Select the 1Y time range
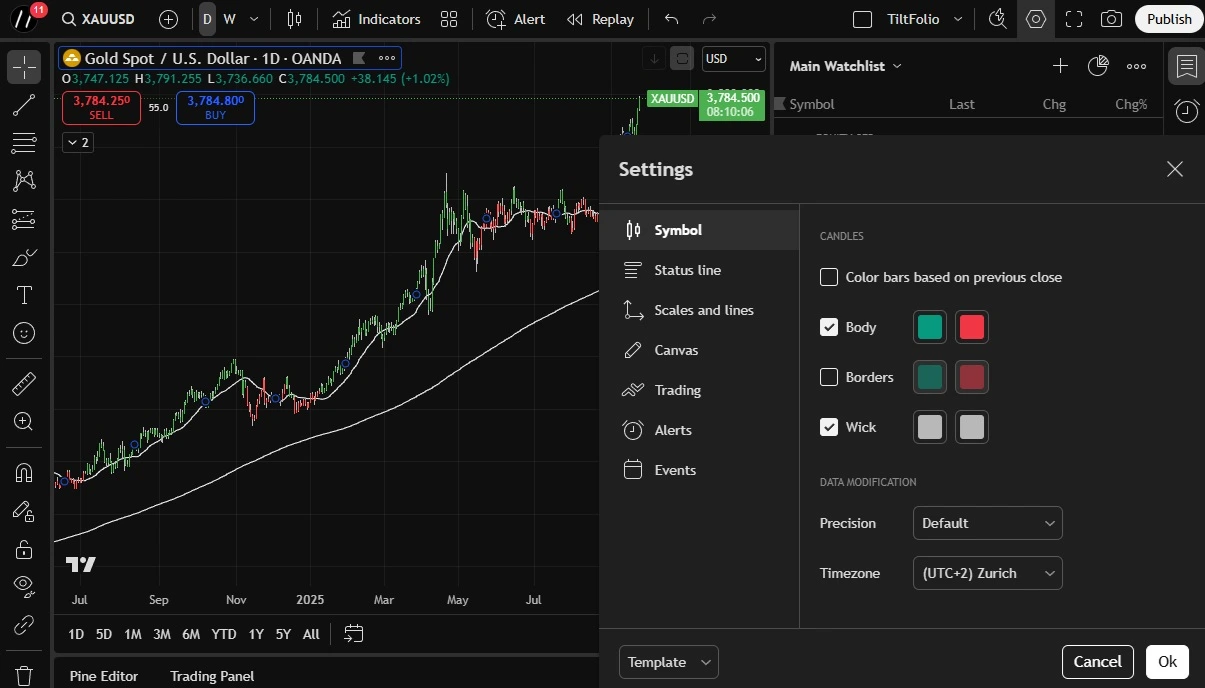Viewport: 1205px width, 688px height. point(256,634)
